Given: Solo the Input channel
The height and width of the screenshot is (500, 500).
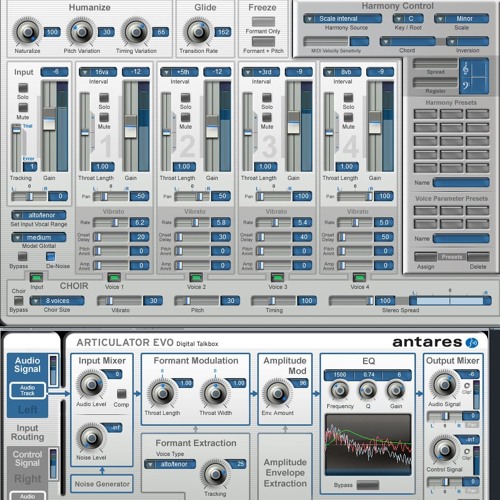Looking at the screenshot, I should click(23, 88).
